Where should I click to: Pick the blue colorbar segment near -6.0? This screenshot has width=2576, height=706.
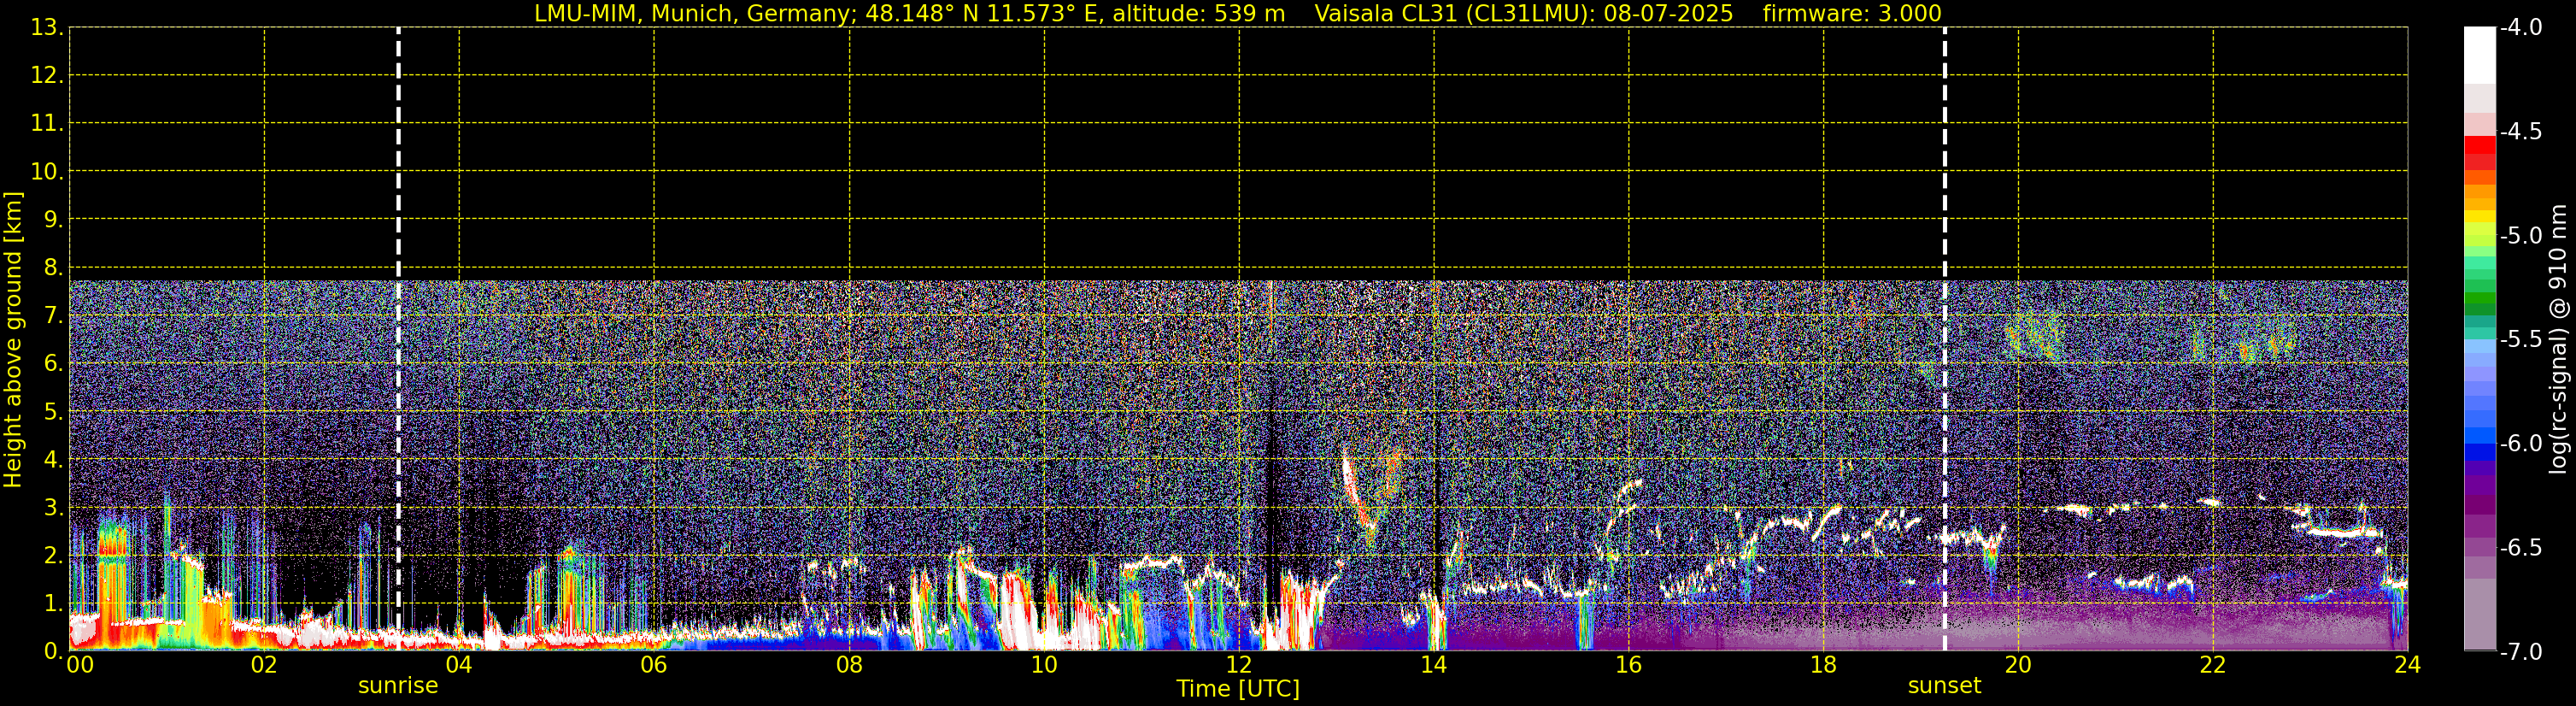tap(2479, 440)
